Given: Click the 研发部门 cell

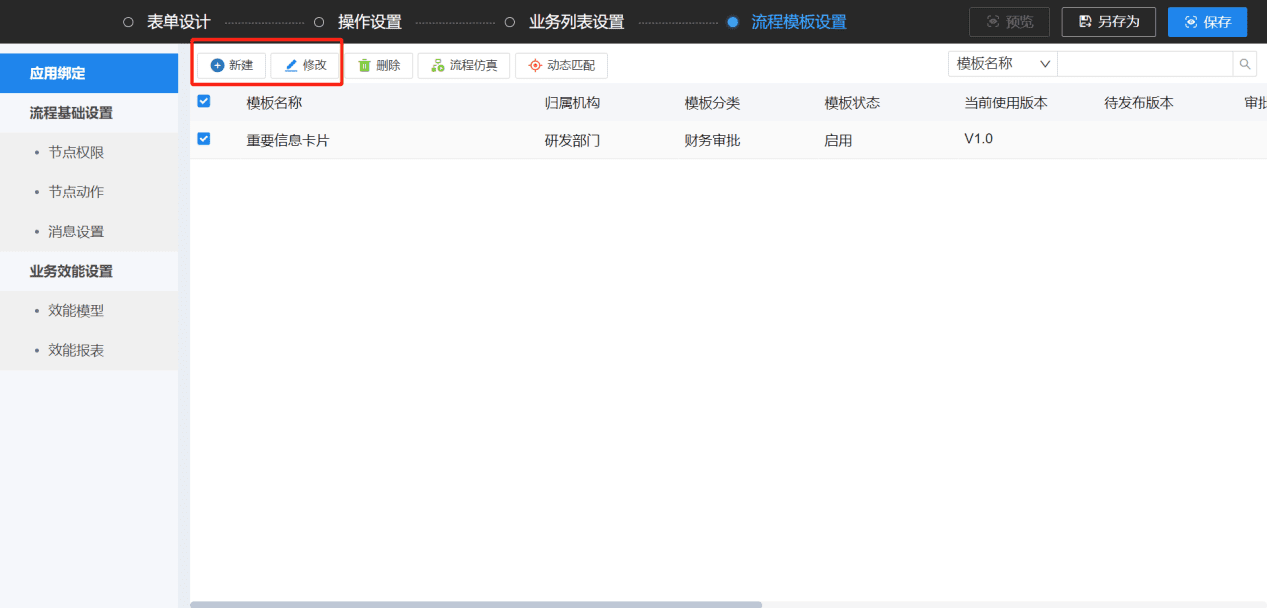Looking at the screenshot, I should pyautogui.click(x=573, y=140).
